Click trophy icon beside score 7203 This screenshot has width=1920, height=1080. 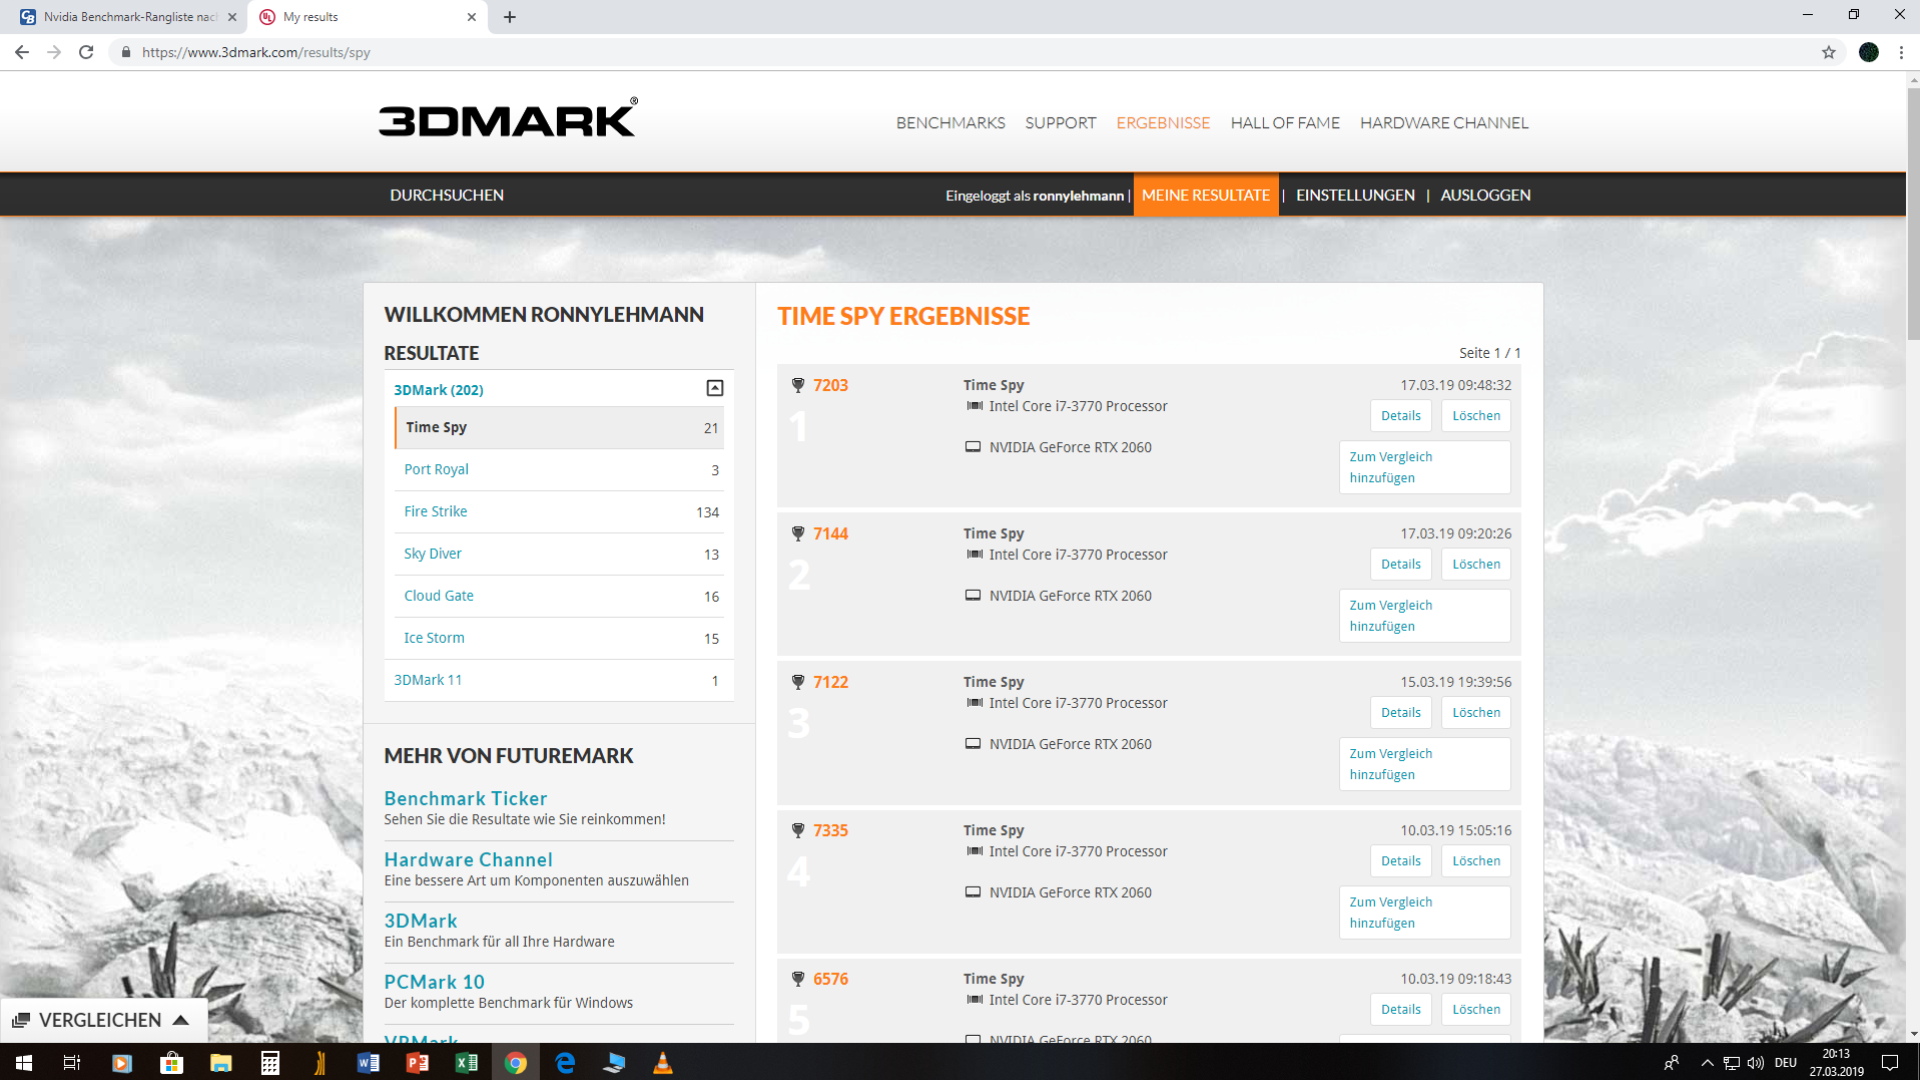point(798,385)
